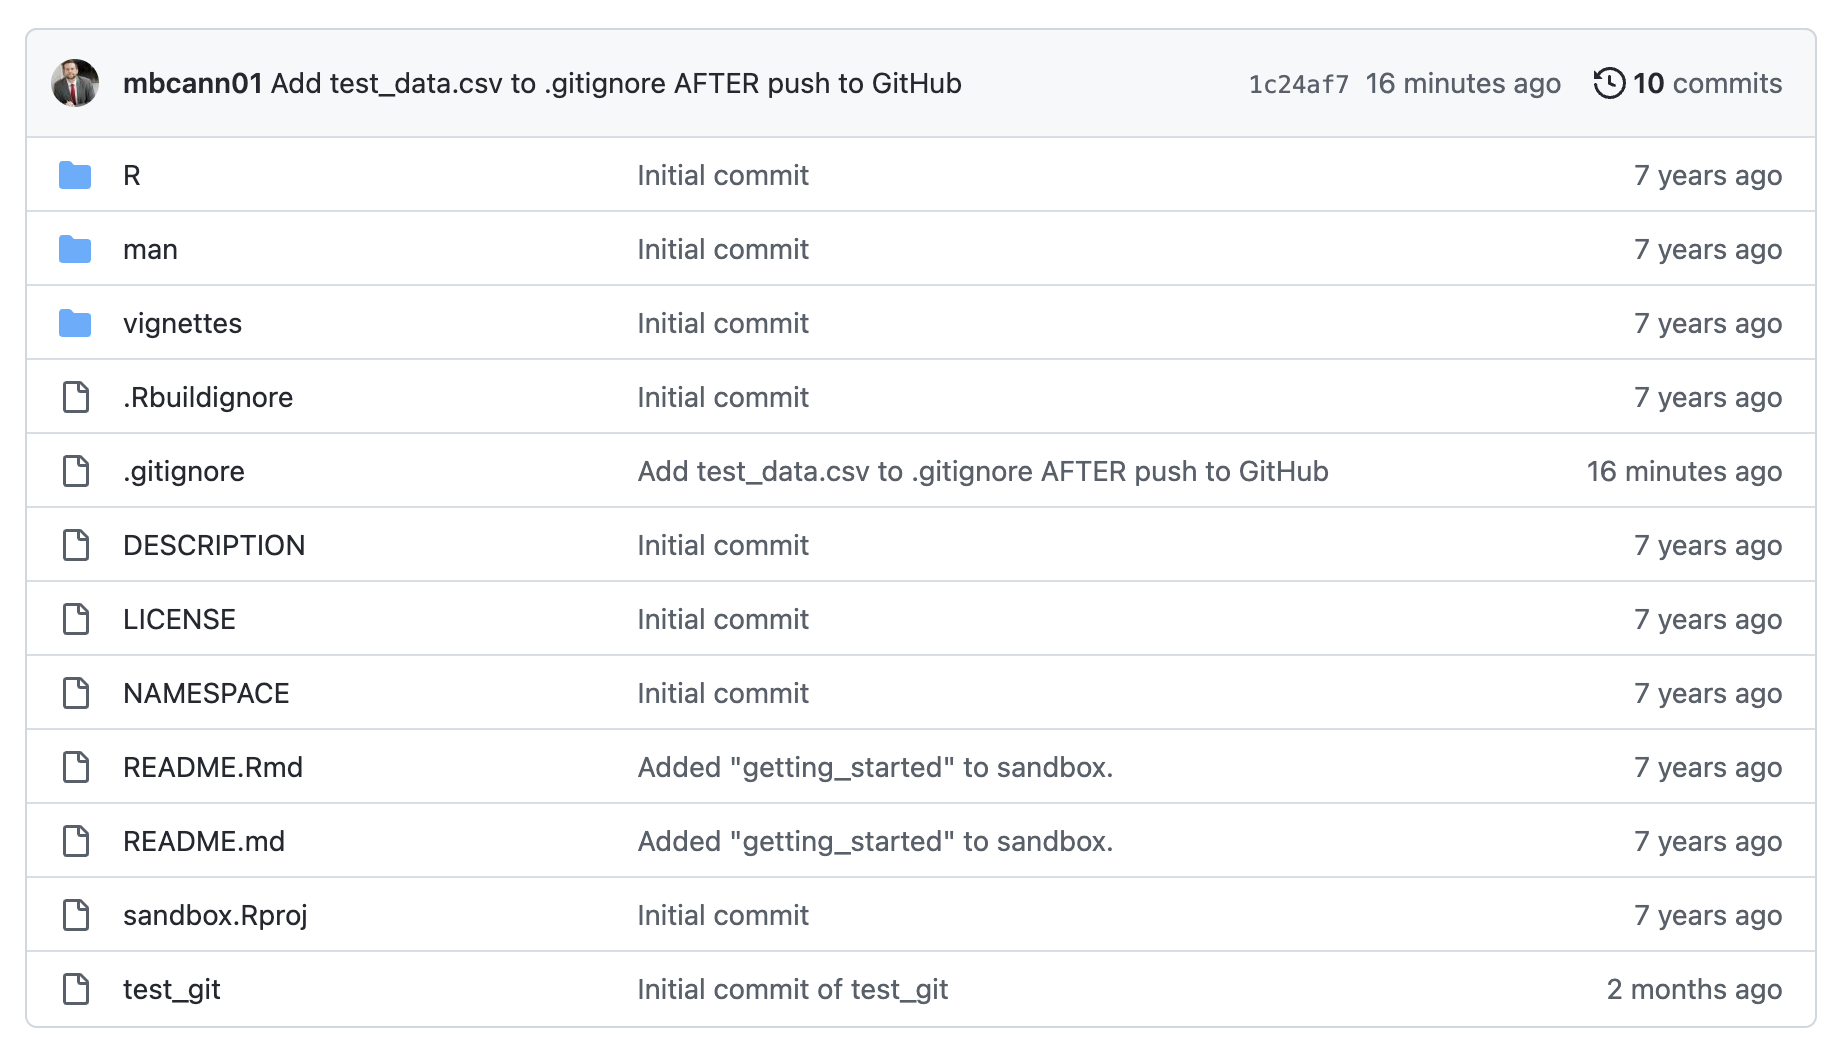
Task: Click the LICENSE file icon
Action: click(75, 619)
